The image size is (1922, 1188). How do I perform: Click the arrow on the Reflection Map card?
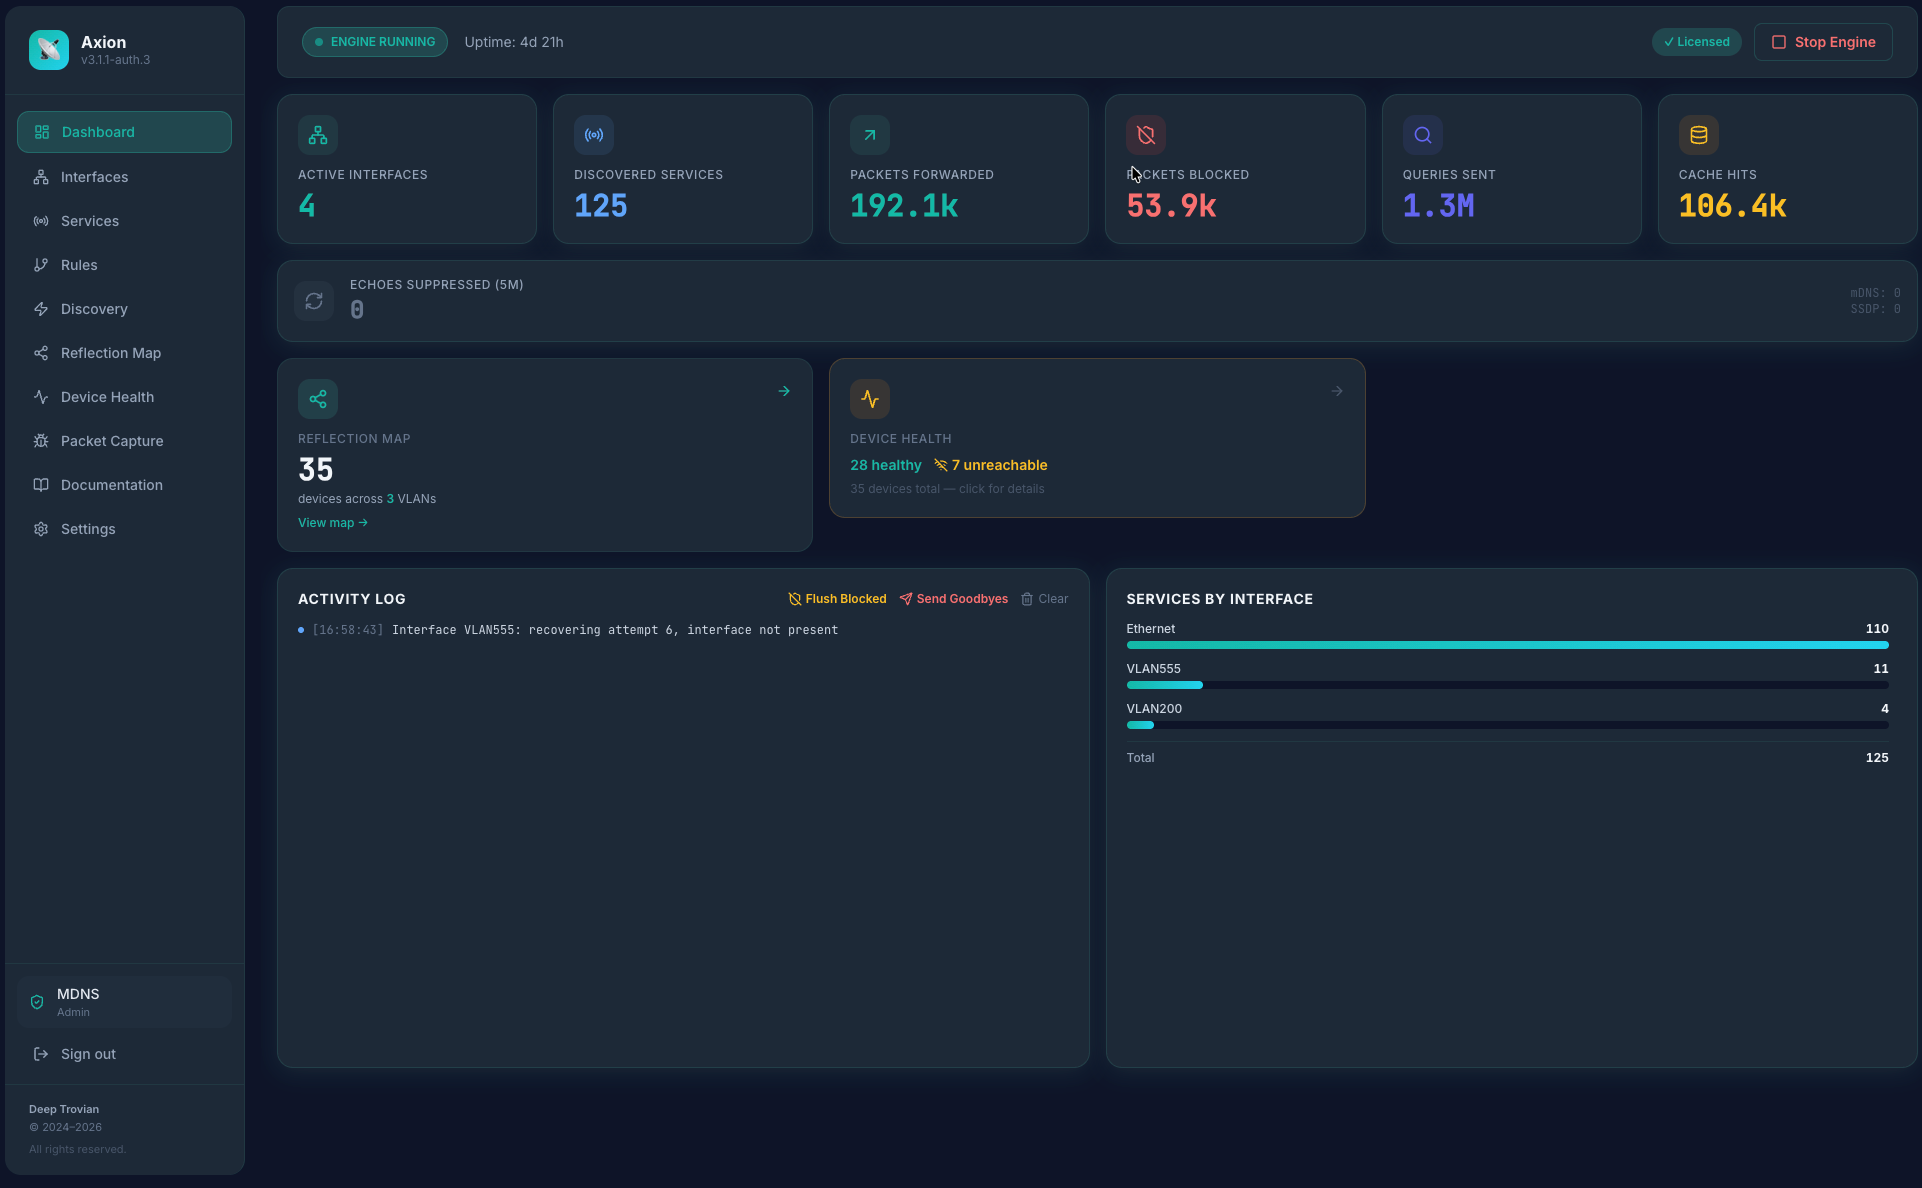coord(784,391)
